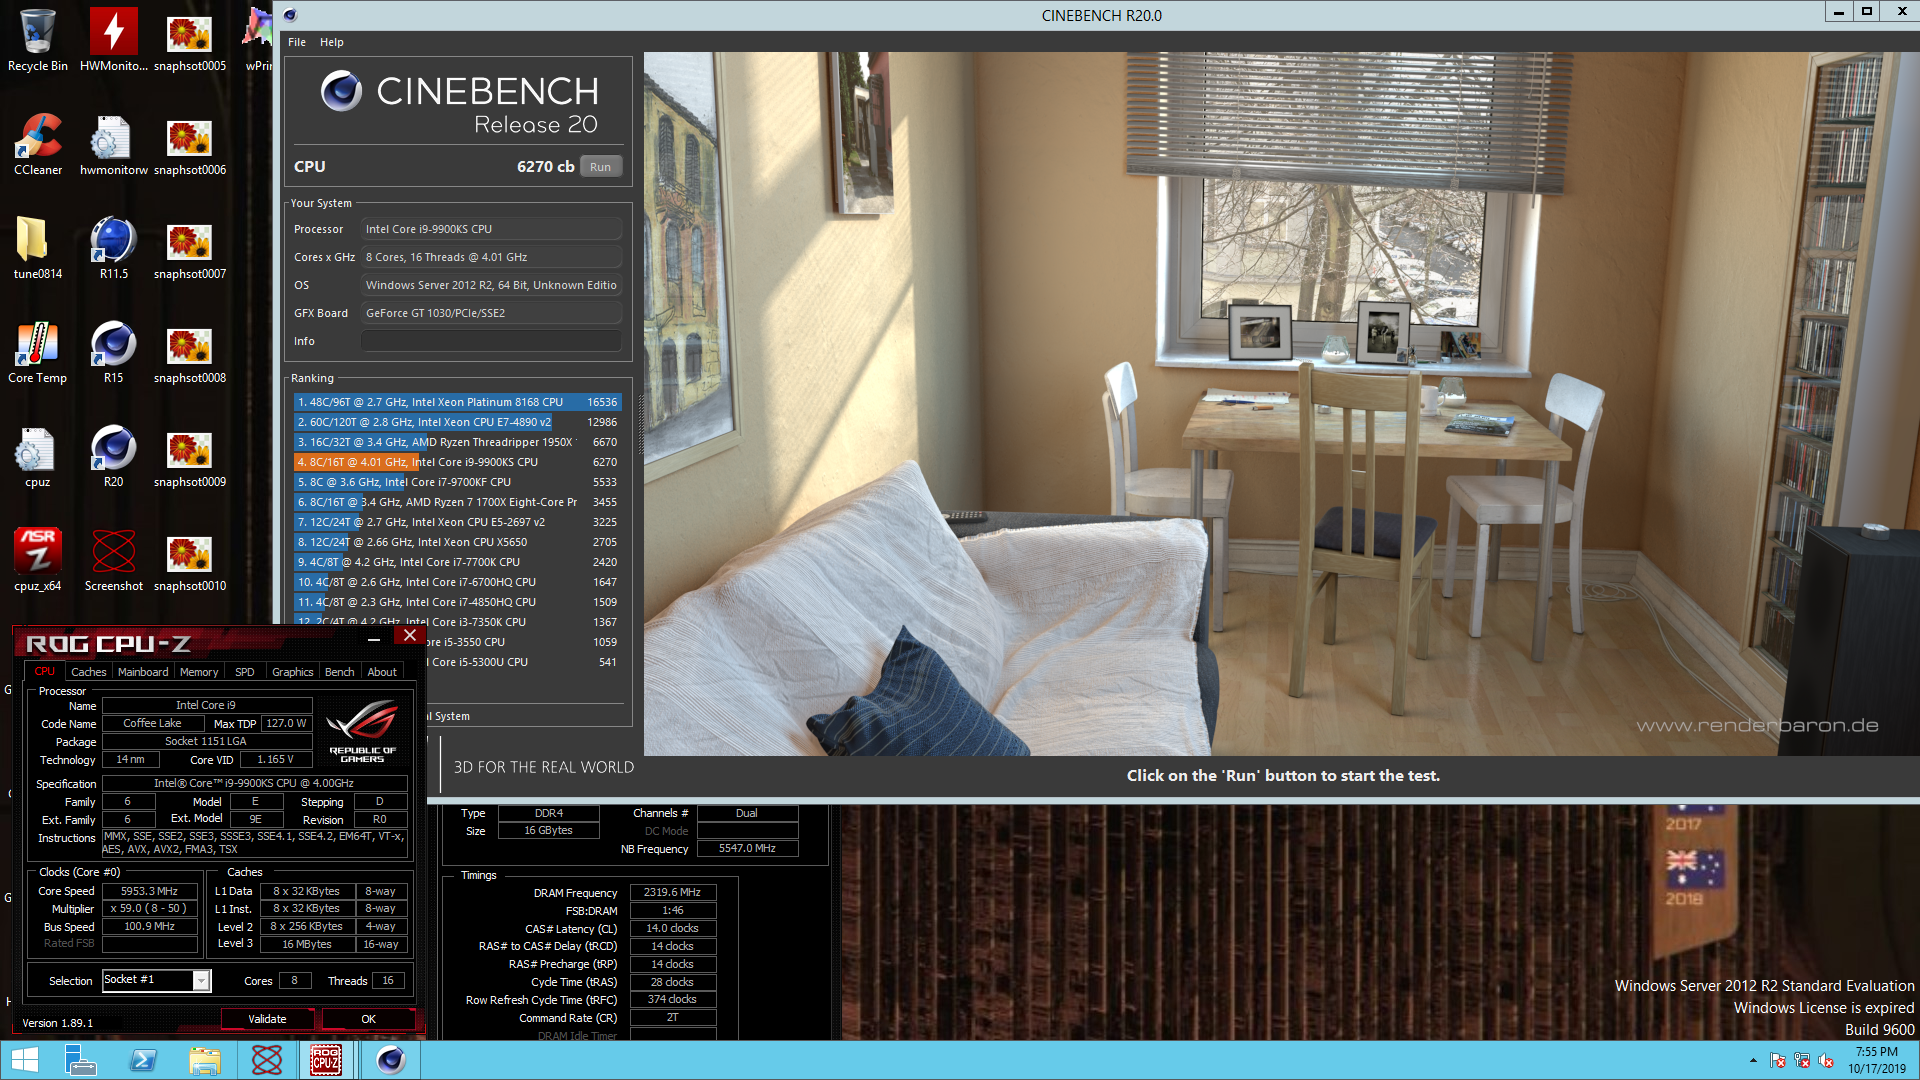
Task: Click the Info input field in Cinebench
Action: point(491,341)
